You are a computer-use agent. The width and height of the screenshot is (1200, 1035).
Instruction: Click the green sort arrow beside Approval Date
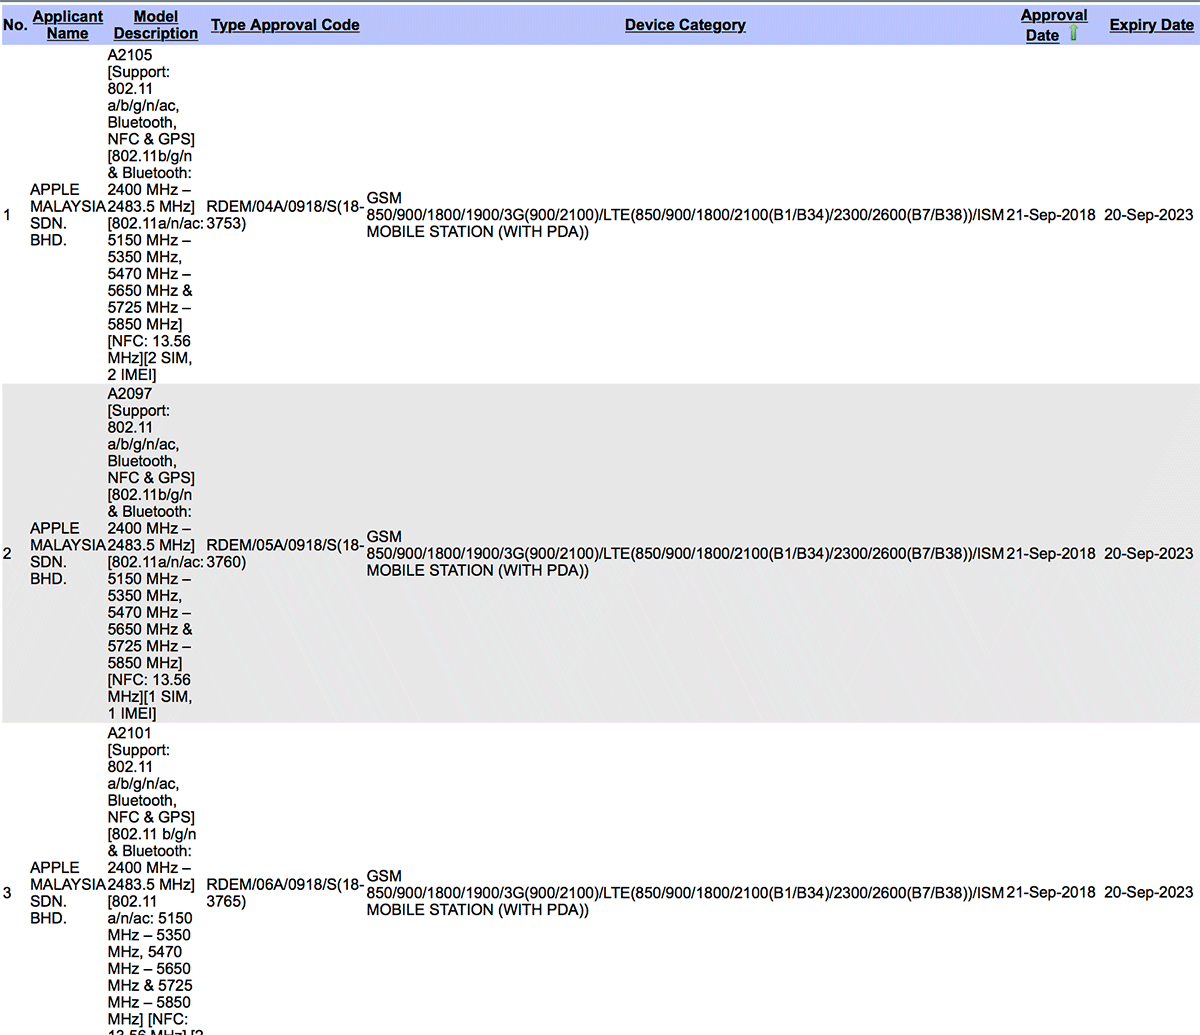(x=1074, y=34)
